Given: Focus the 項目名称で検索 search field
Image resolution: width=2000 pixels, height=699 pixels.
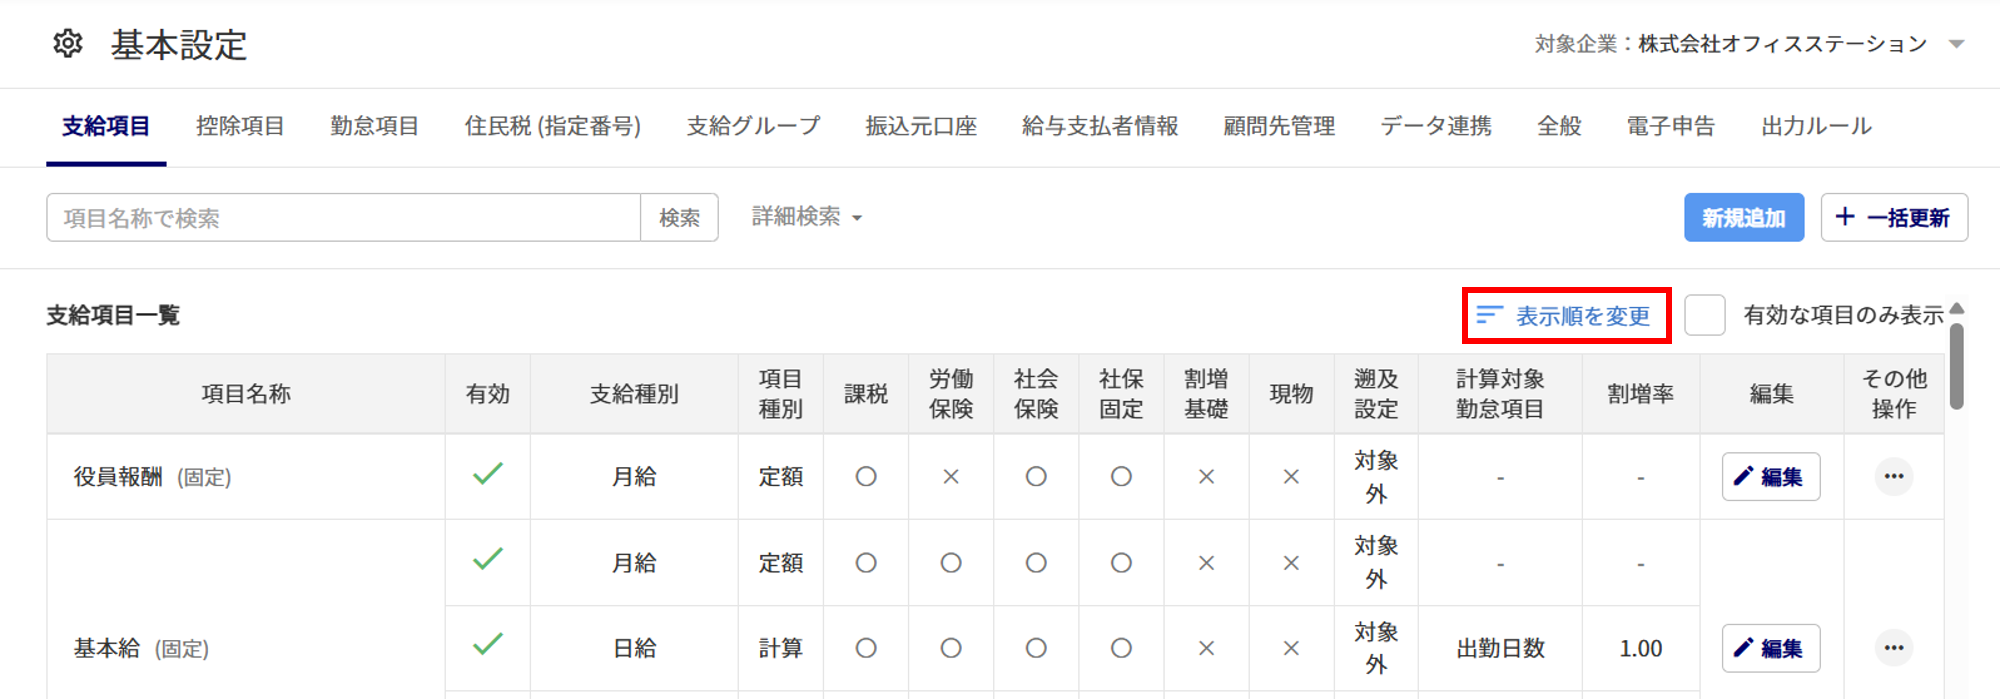Looking at the screenshot, I should click(x=343, y=217).
